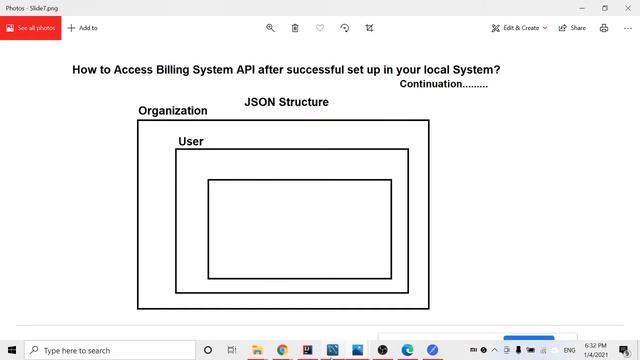Mark photo as favorite with heart

(320, 28)
